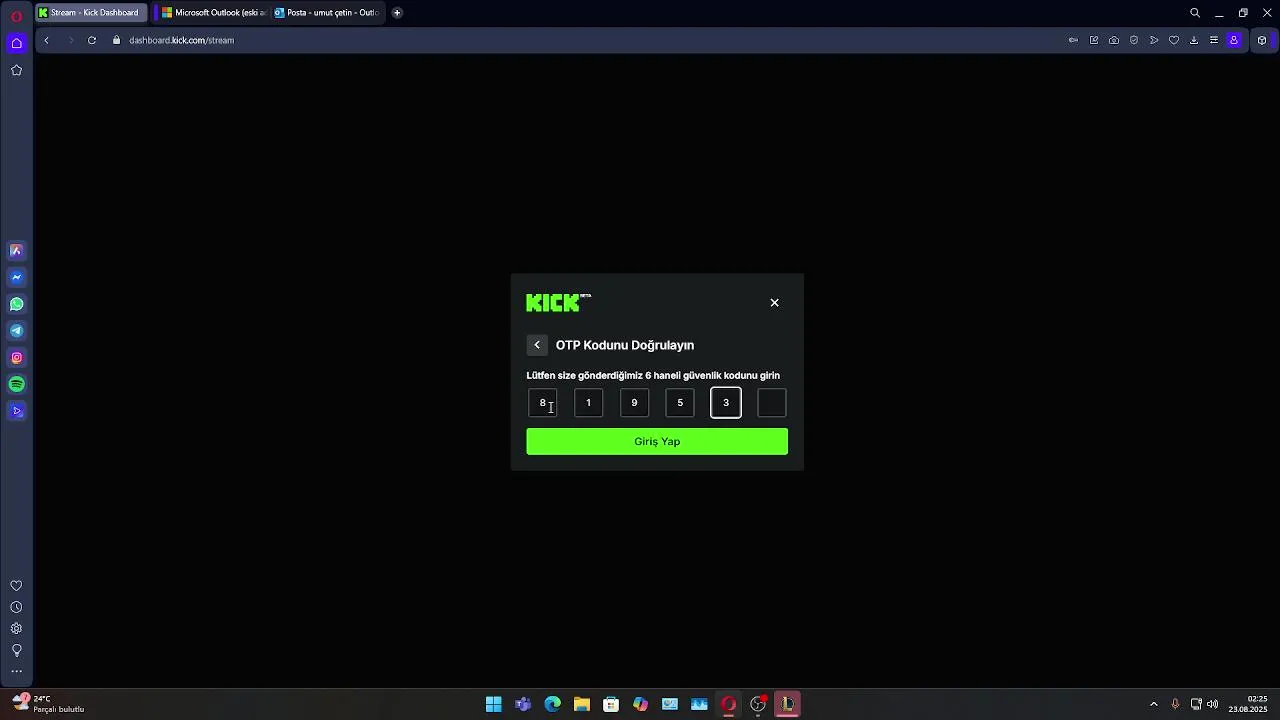Select the third OTP digit box containing 9

[634, 403]
